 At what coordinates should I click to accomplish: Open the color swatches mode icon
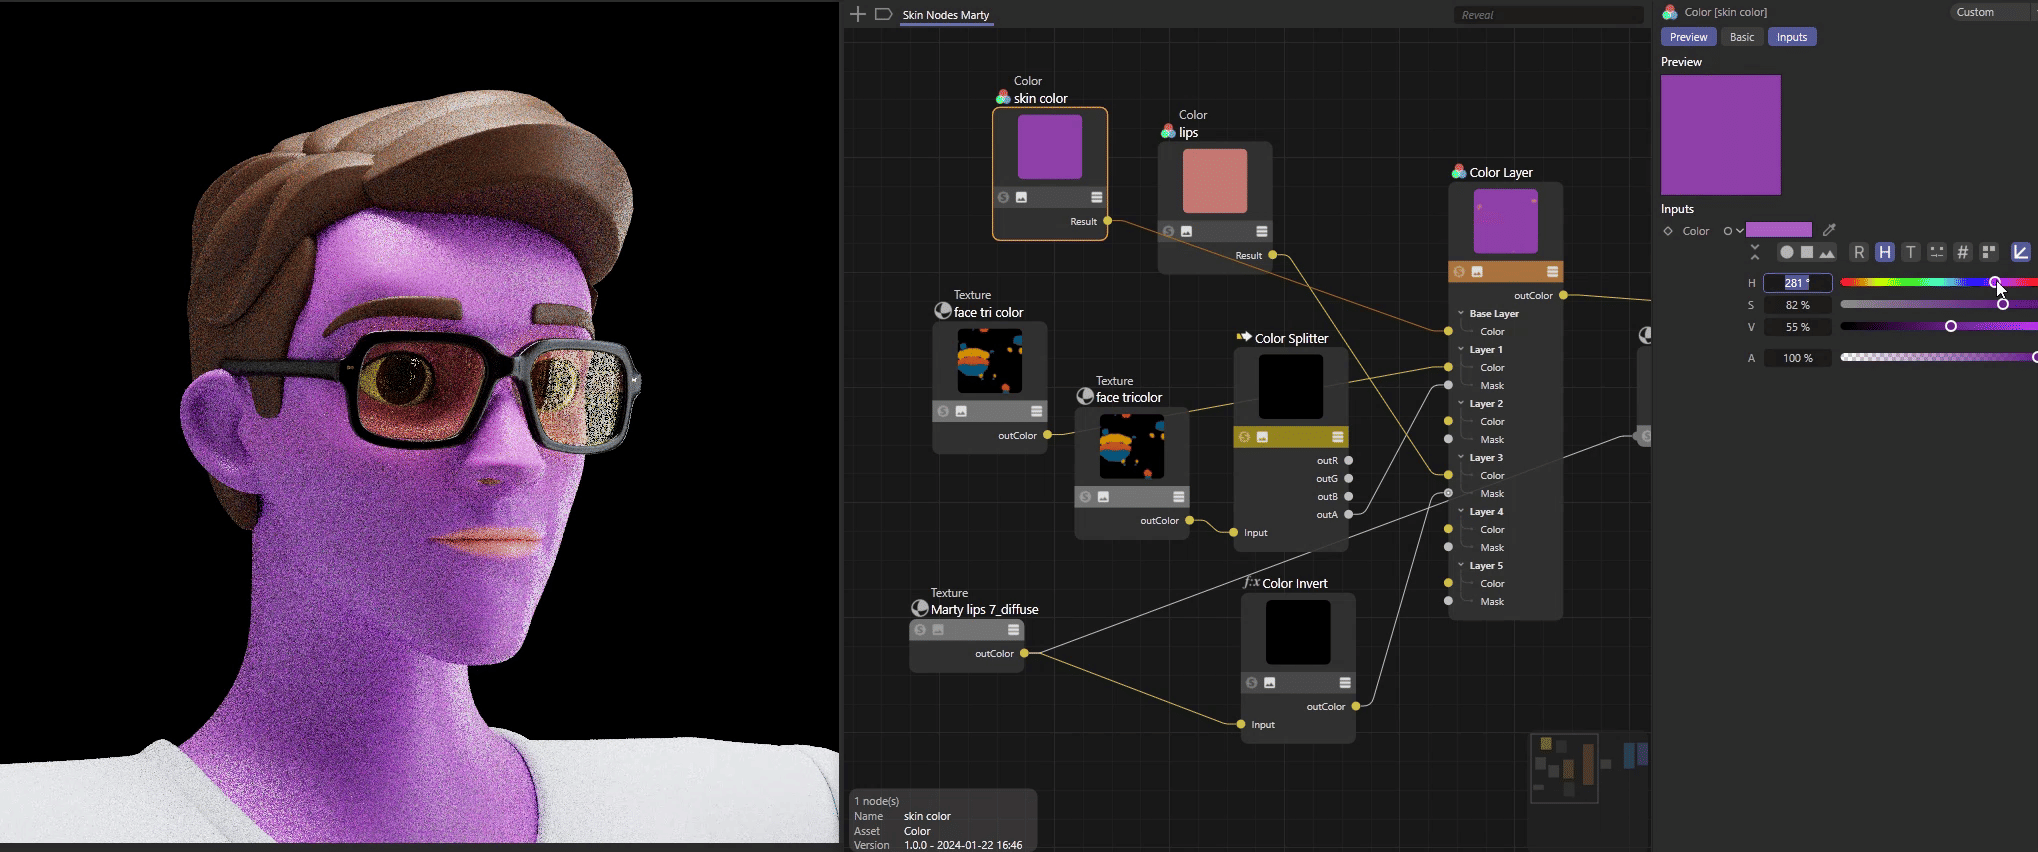tap(1988, 253)
